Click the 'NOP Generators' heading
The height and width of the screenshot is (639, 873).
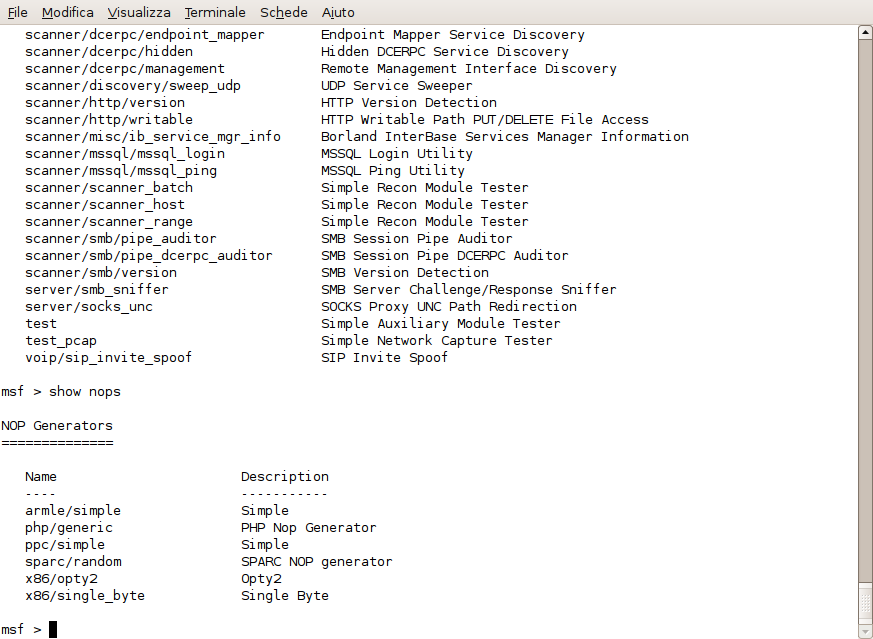point(57,426)
